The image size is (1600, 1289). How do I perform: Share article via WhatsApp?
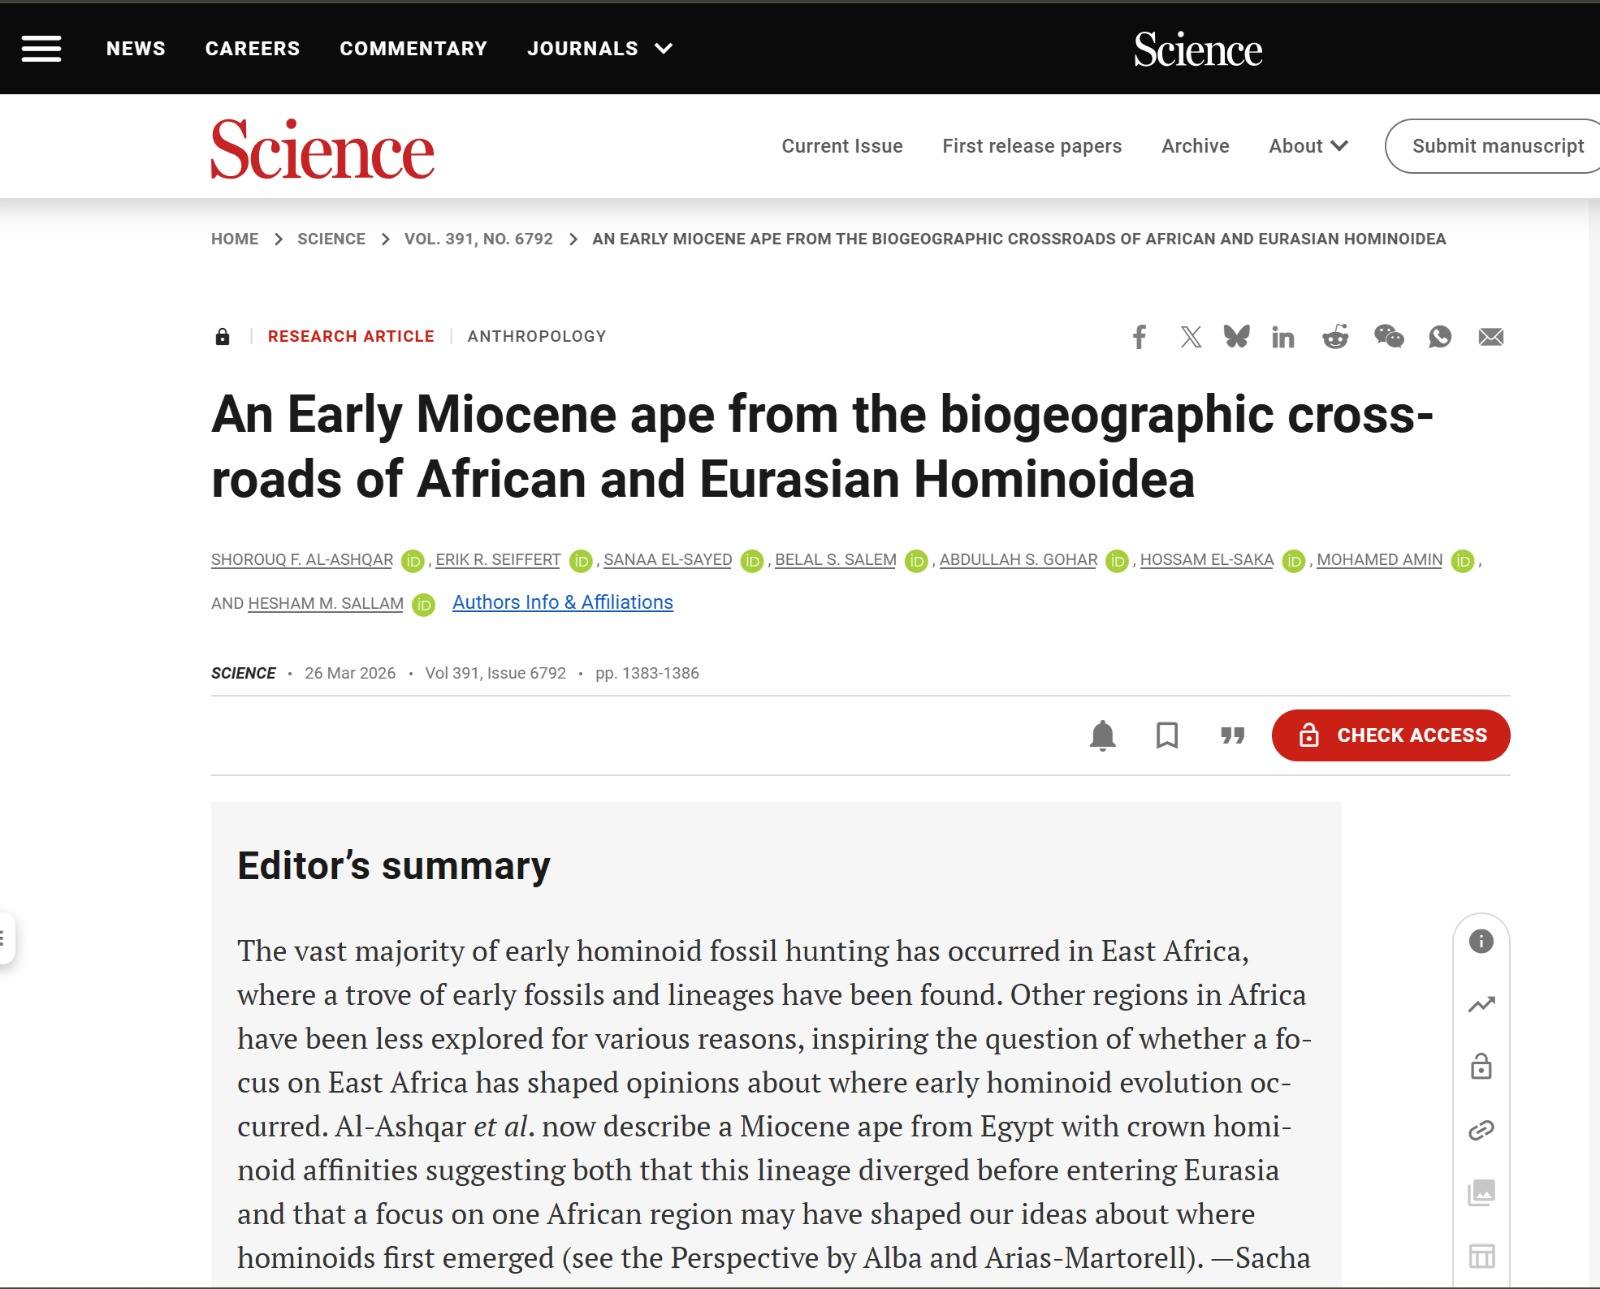(x=1440, y=337)
